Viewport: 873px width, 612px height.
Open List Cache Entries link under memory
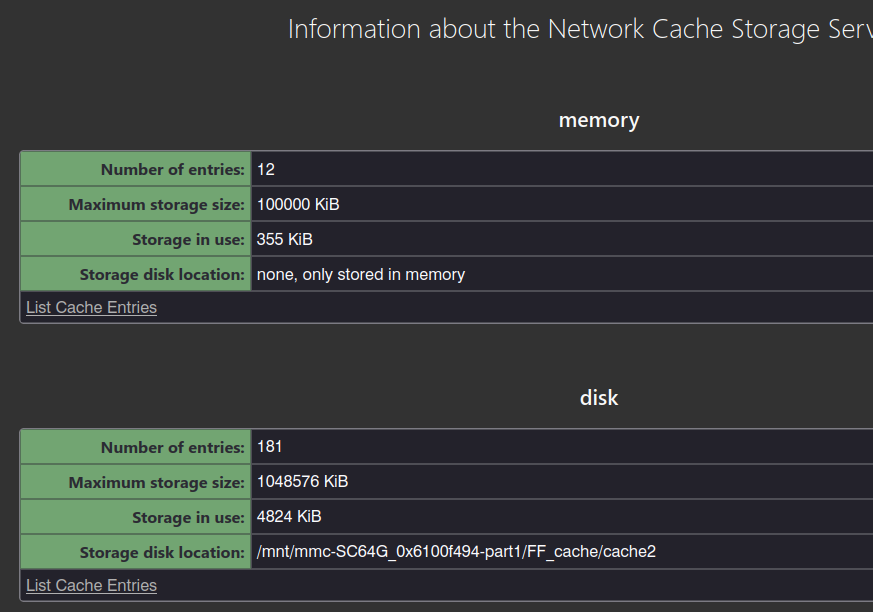[91, 307]
